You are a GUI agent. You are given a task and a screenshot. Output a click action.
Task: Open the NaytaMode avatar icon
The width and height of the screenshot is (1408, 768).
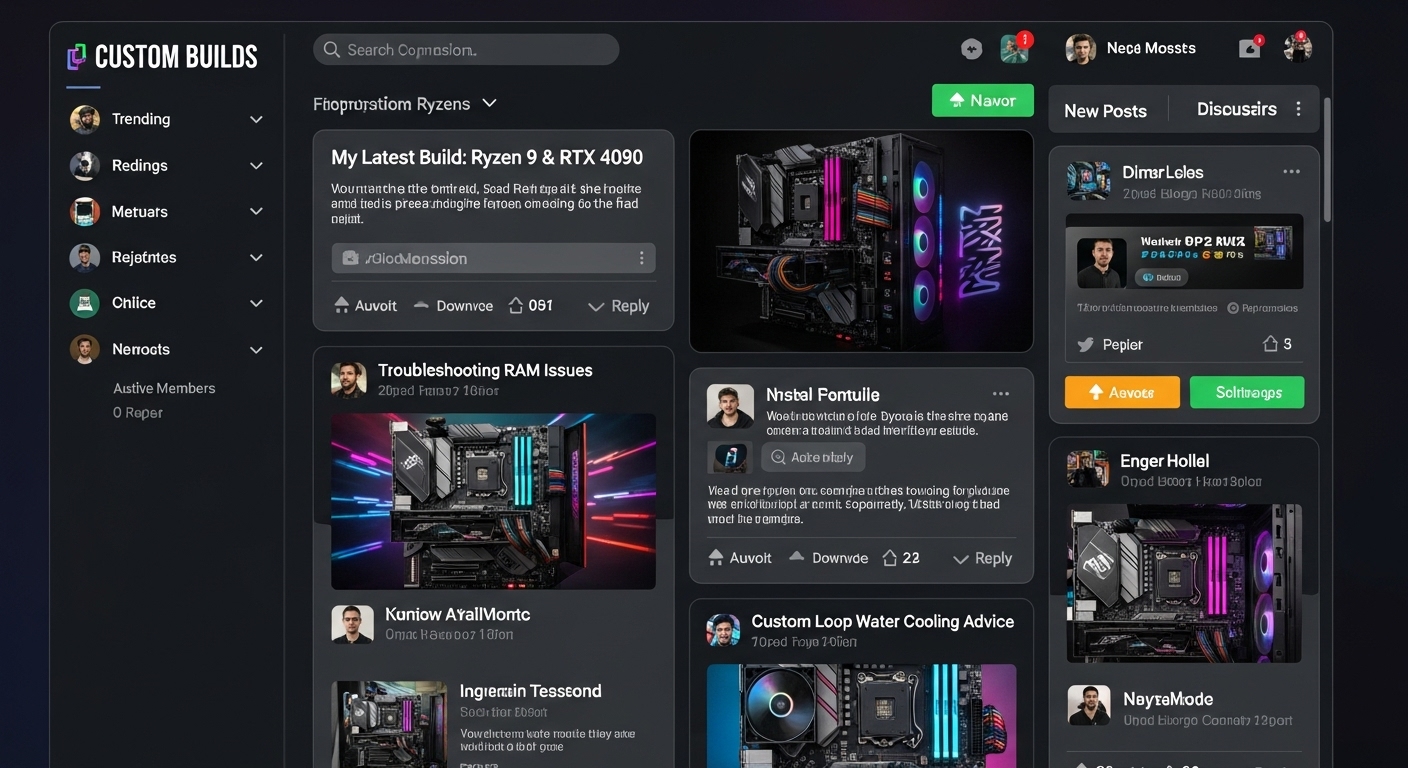point(1089,705)
